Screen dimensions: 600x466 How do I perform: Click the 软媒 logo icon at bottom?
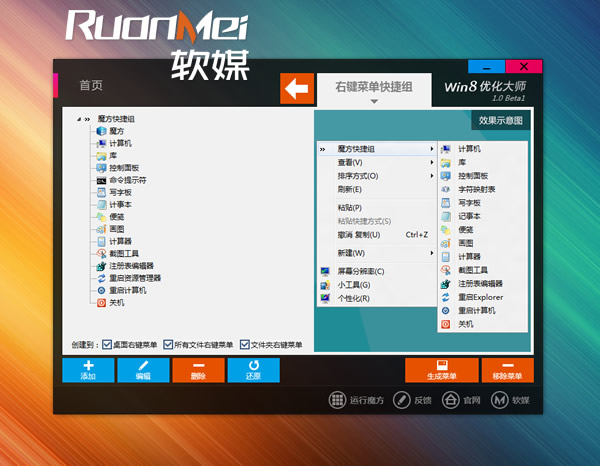(x=497, y=401)
